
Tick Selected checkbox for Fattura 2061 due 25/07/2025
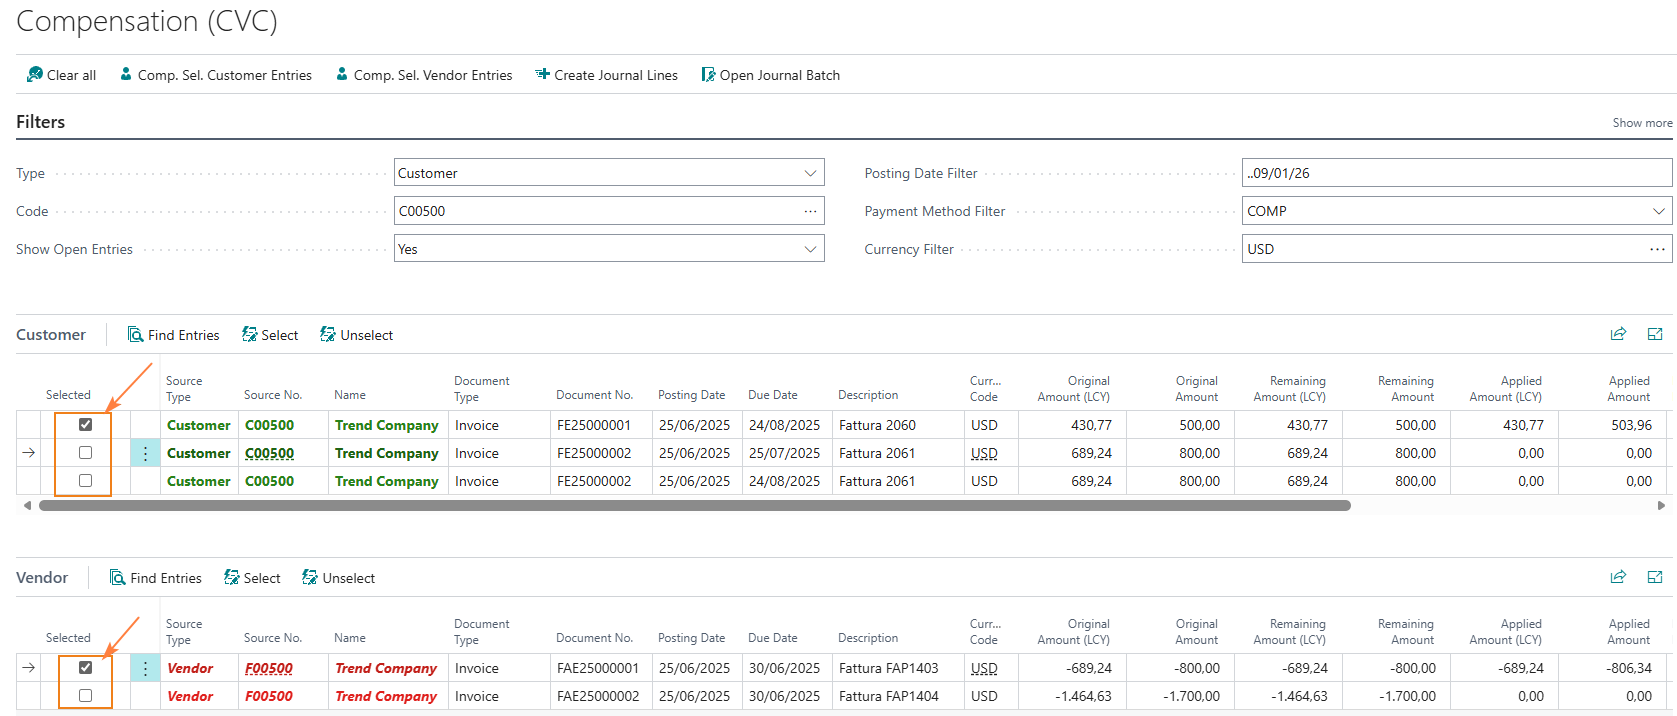click(x=85, y=453)
